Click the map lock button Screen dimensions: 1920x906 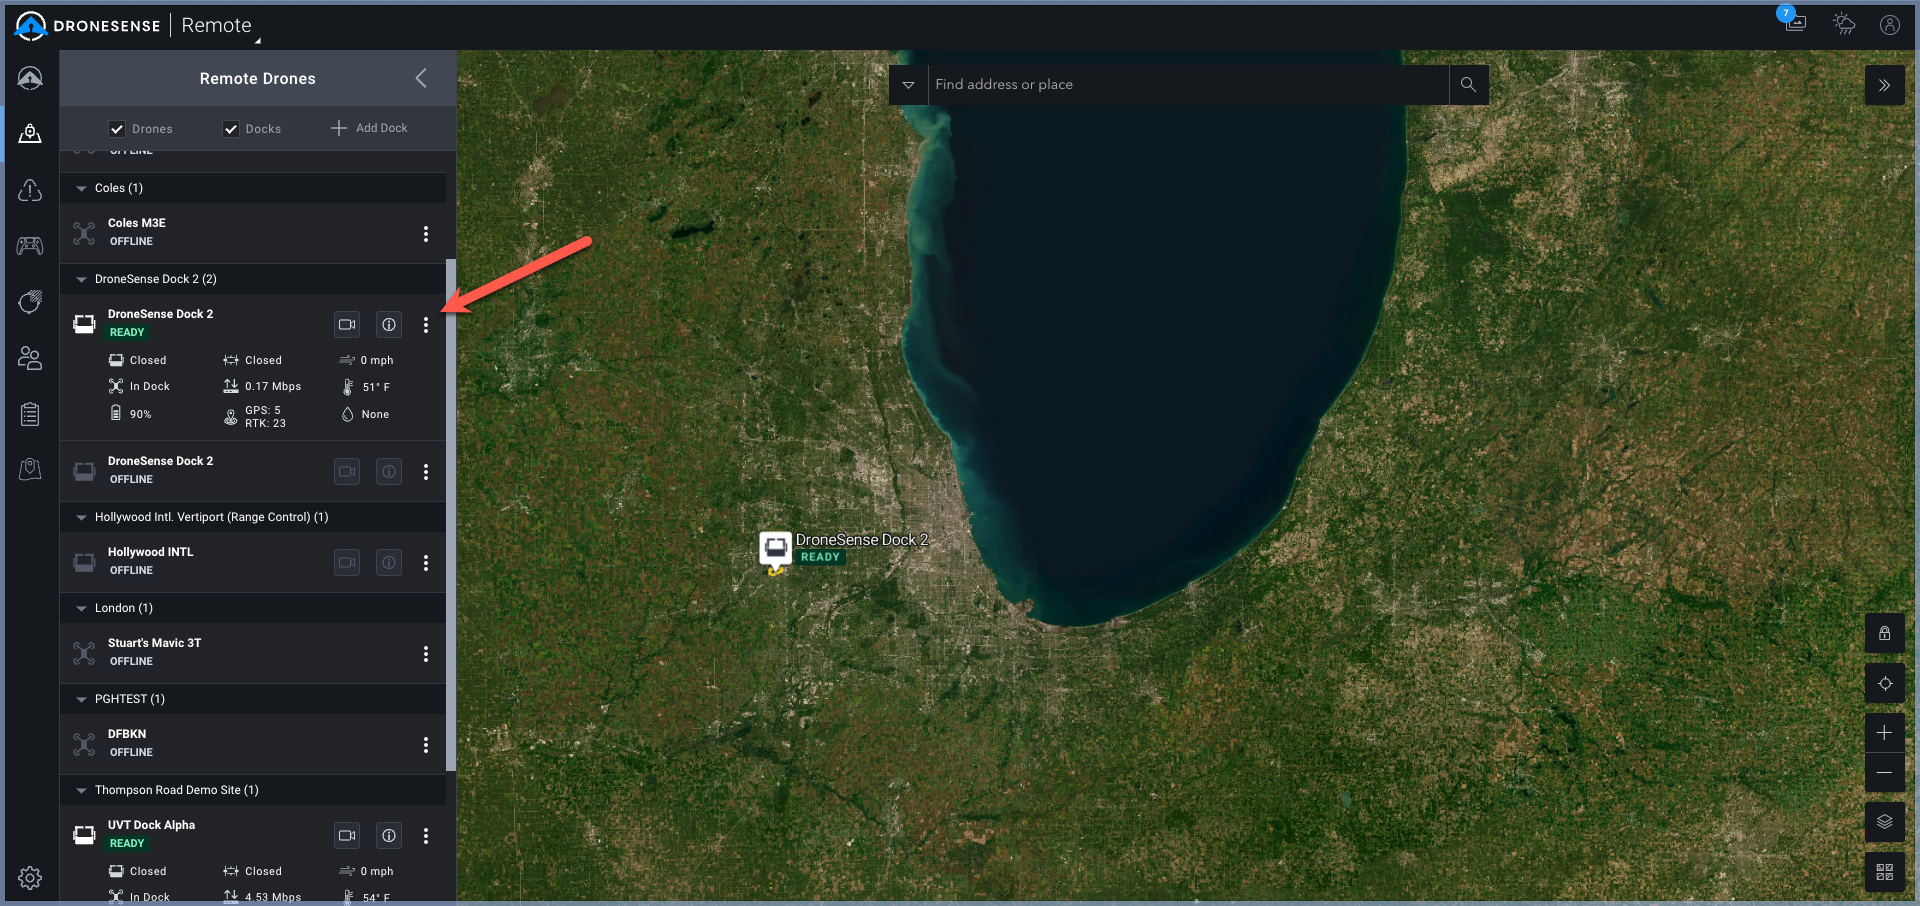tap(1884, 634)
